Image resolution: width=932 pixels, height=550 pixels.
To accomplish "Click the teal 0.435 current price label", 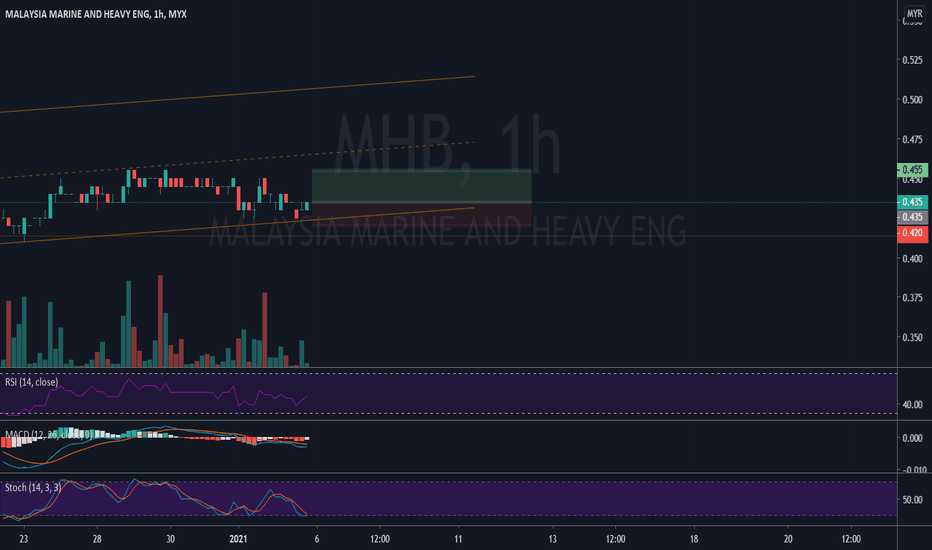I will (912, 202).
